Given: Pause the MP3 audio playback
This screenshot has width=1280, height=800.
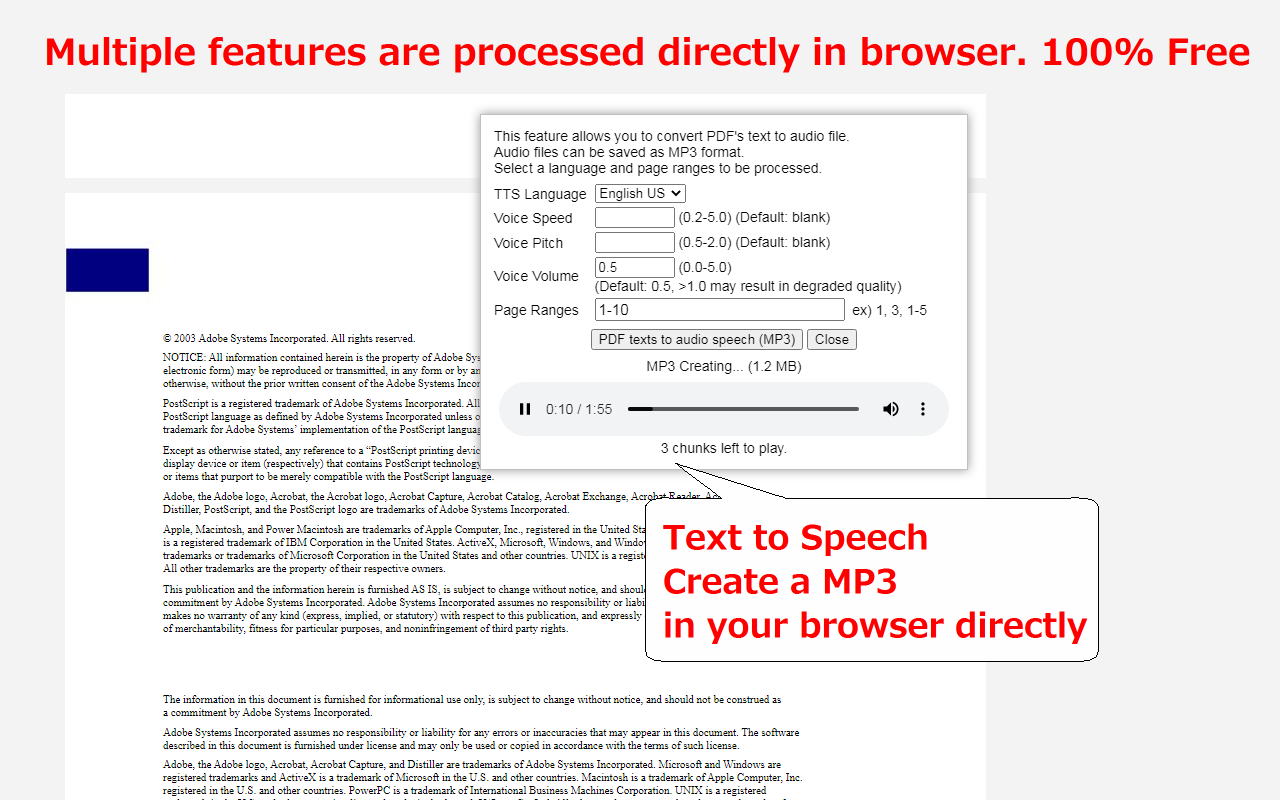Looking at the screenshot, I should click(x=525, y=409).
